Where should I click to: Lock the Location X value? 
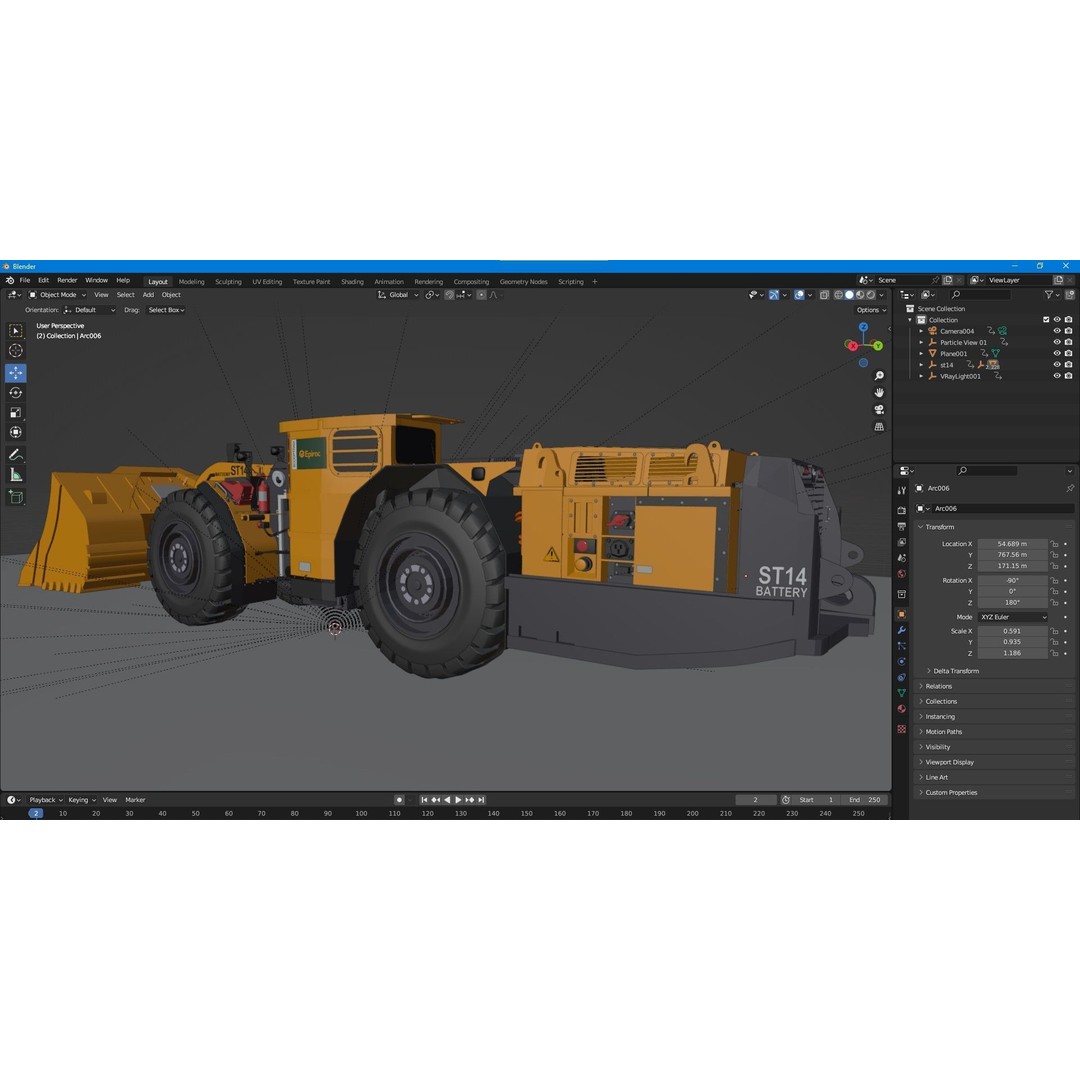click(1055, 544)
